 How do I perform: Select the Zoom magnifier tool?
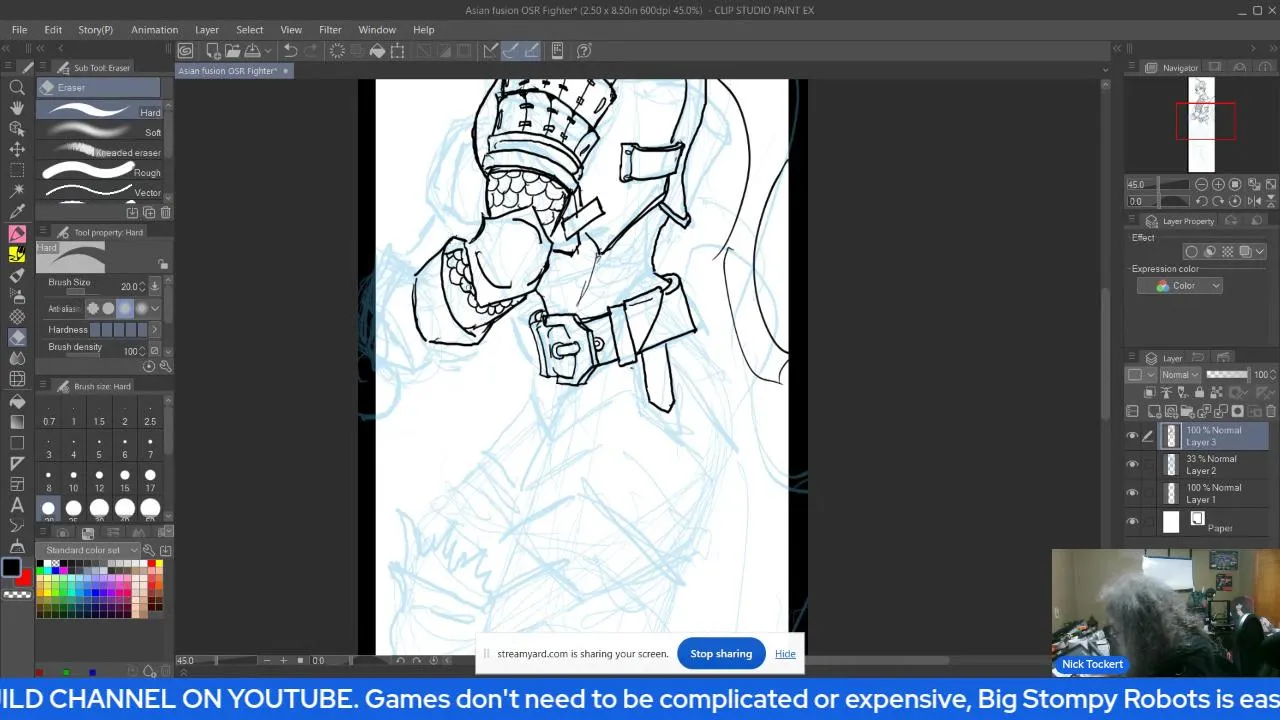(x=17, y=87)
